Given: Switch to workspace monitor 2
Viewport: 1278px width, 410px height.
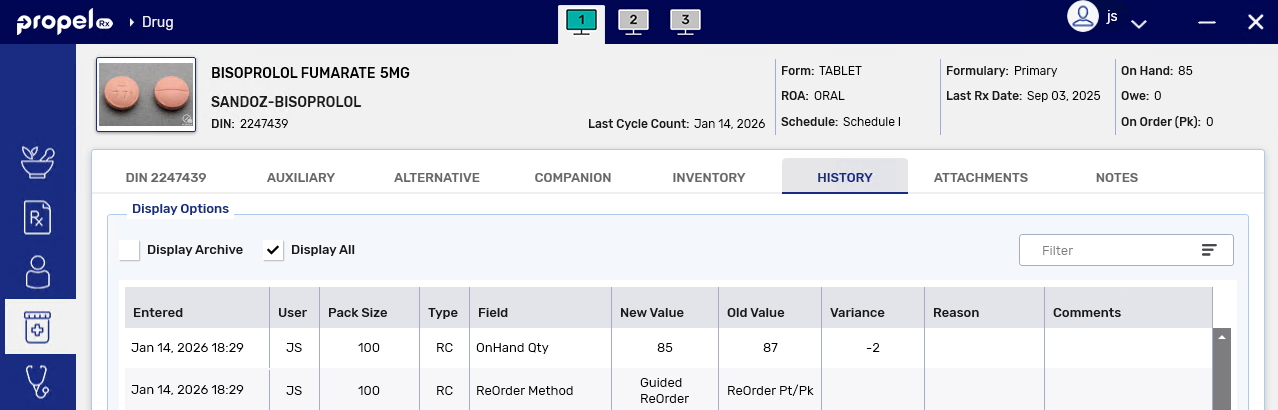Looking at the screenshot, I should tap(632, 21).
